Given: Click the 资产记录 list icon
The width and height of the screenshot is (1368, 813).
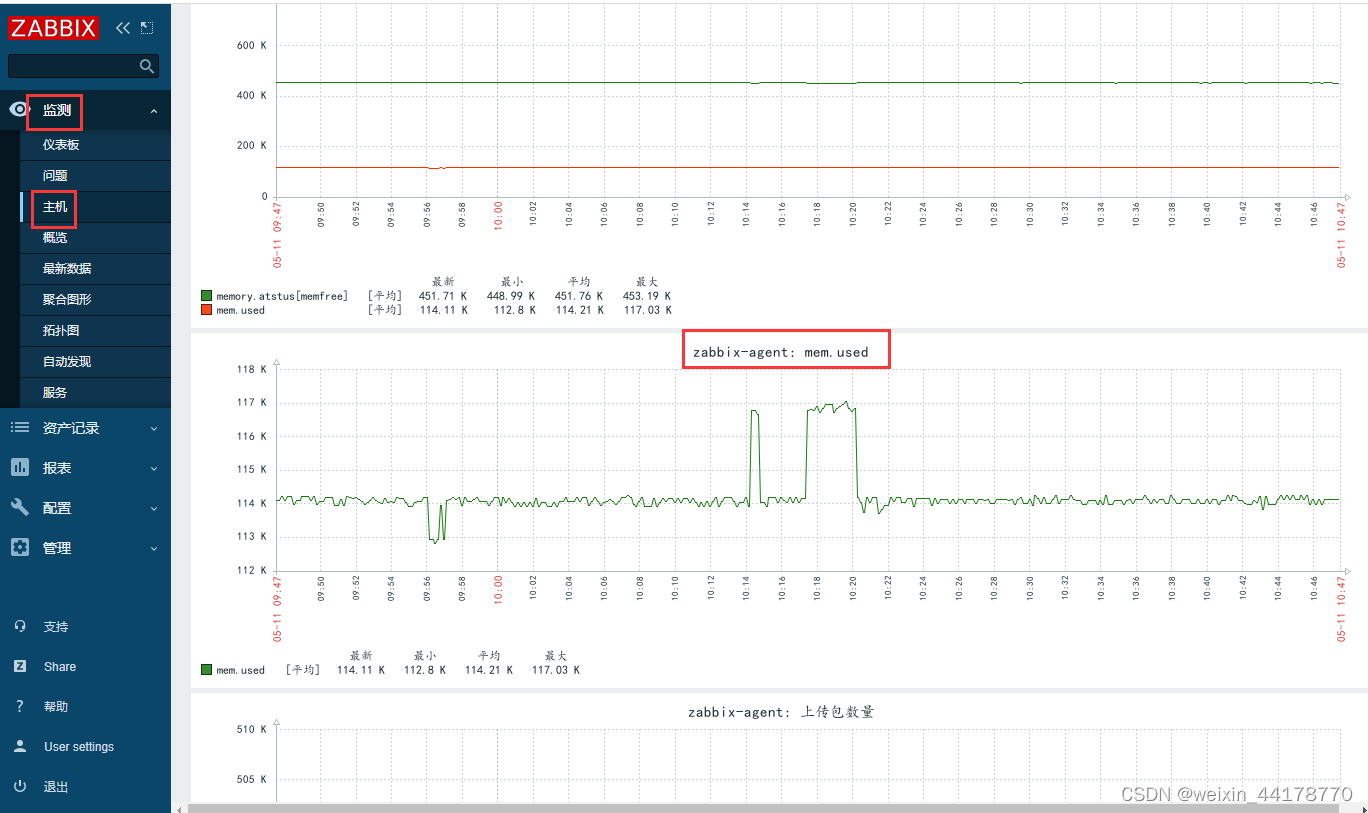Looking at the screenshot, I should point(19,427).
